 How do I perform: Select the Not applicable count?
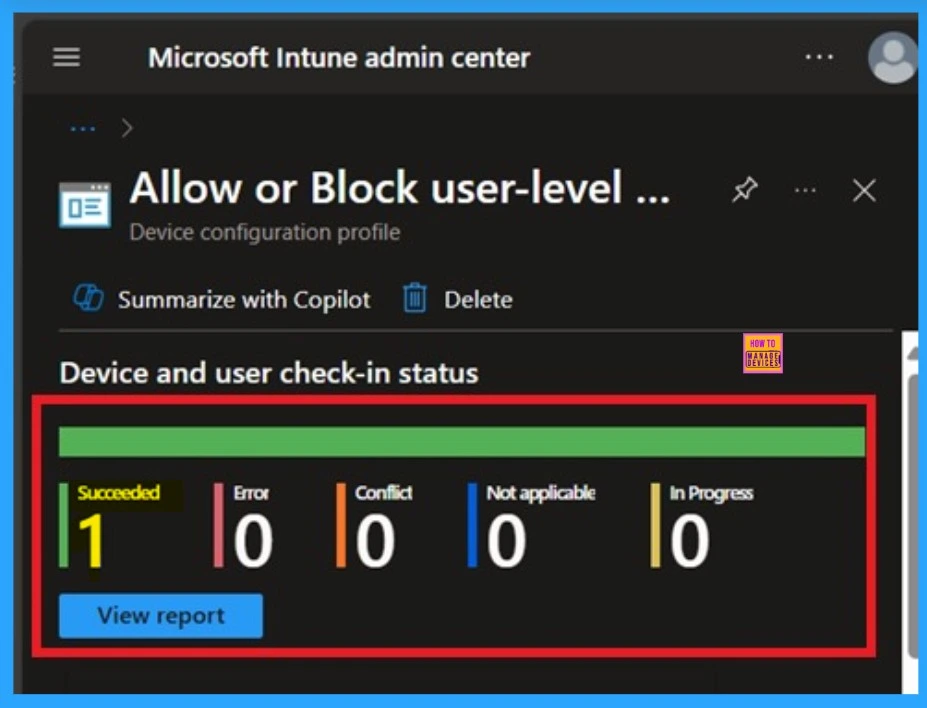[506, 540]
